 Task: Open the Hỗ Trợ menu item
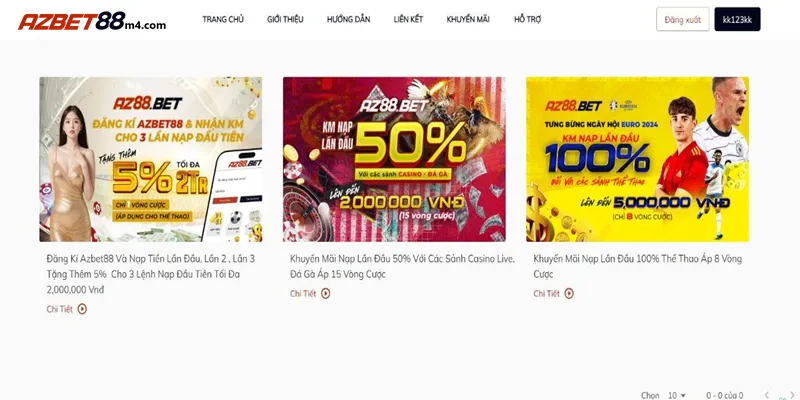pyautogui.click(x=528, y=19)
